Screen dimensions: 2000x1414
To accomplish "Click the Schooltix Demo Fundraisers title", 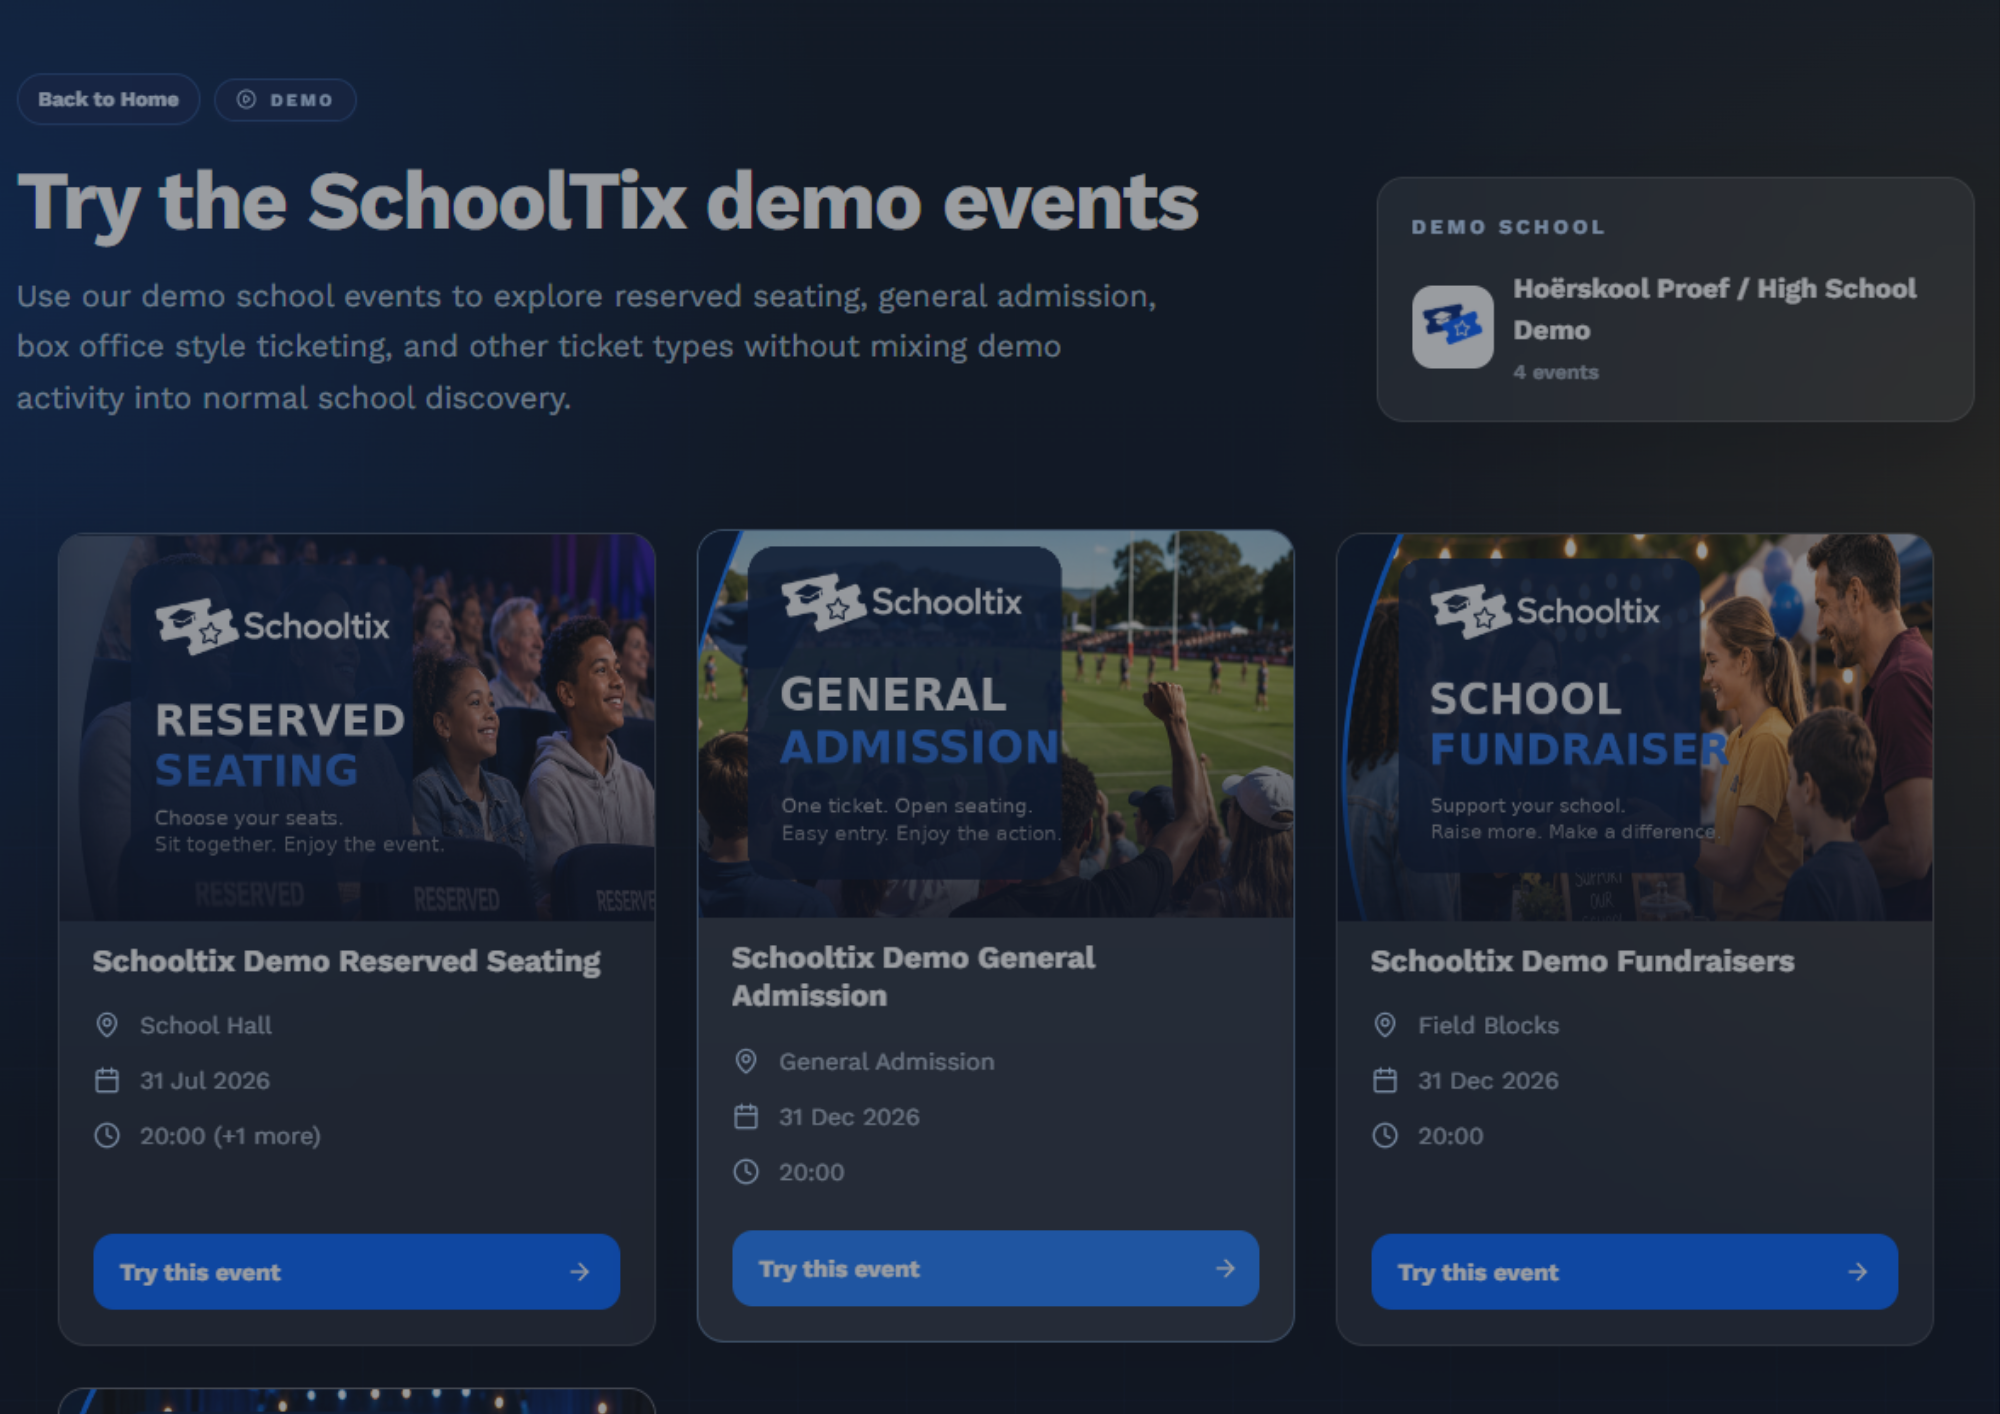I will click(x=1582, y=961).
